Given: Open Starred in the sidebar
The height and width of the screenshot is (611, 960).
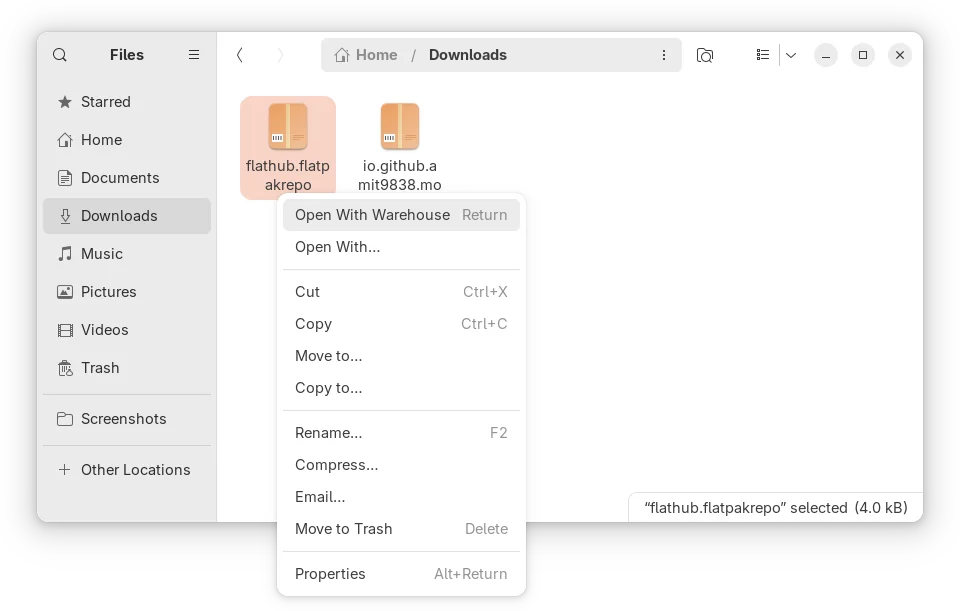Looking at the screenshot, I should coord(127,102).
